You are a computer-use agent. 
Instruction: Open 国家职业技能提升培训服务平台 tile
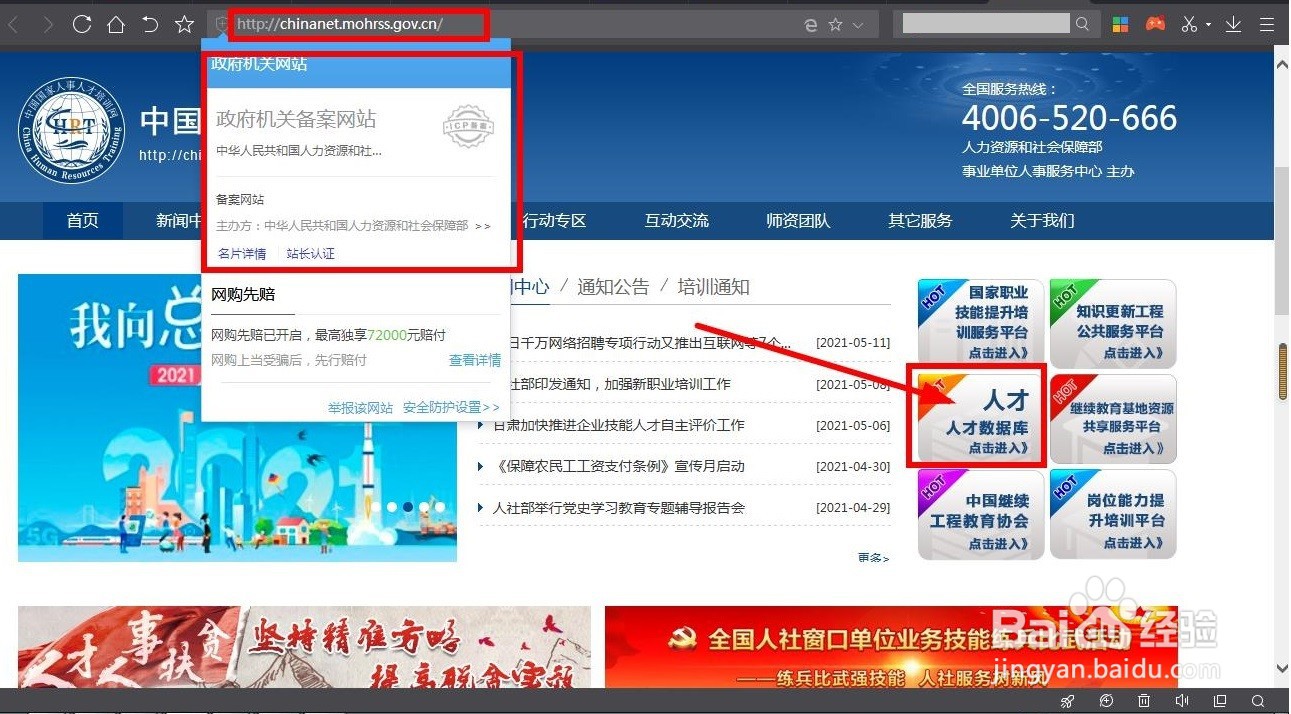(x=981, y=324)
